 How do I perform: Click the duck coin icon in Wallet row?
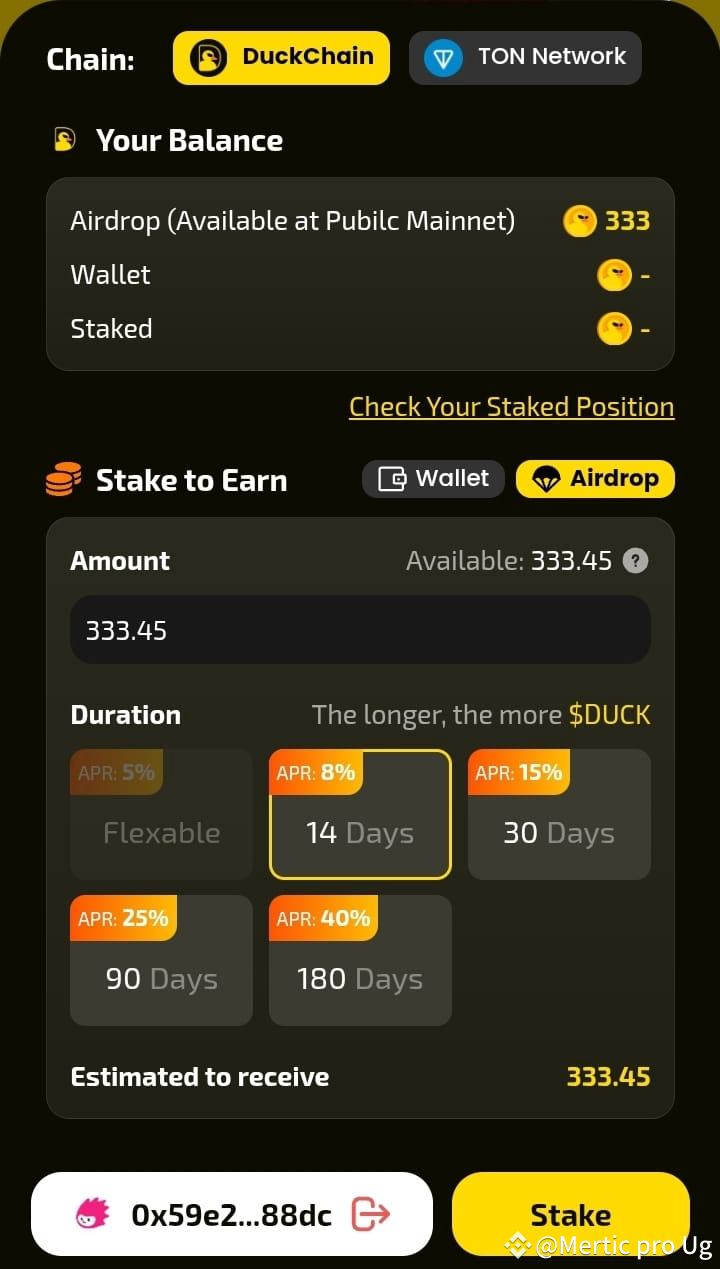click(x=614, y=274)
